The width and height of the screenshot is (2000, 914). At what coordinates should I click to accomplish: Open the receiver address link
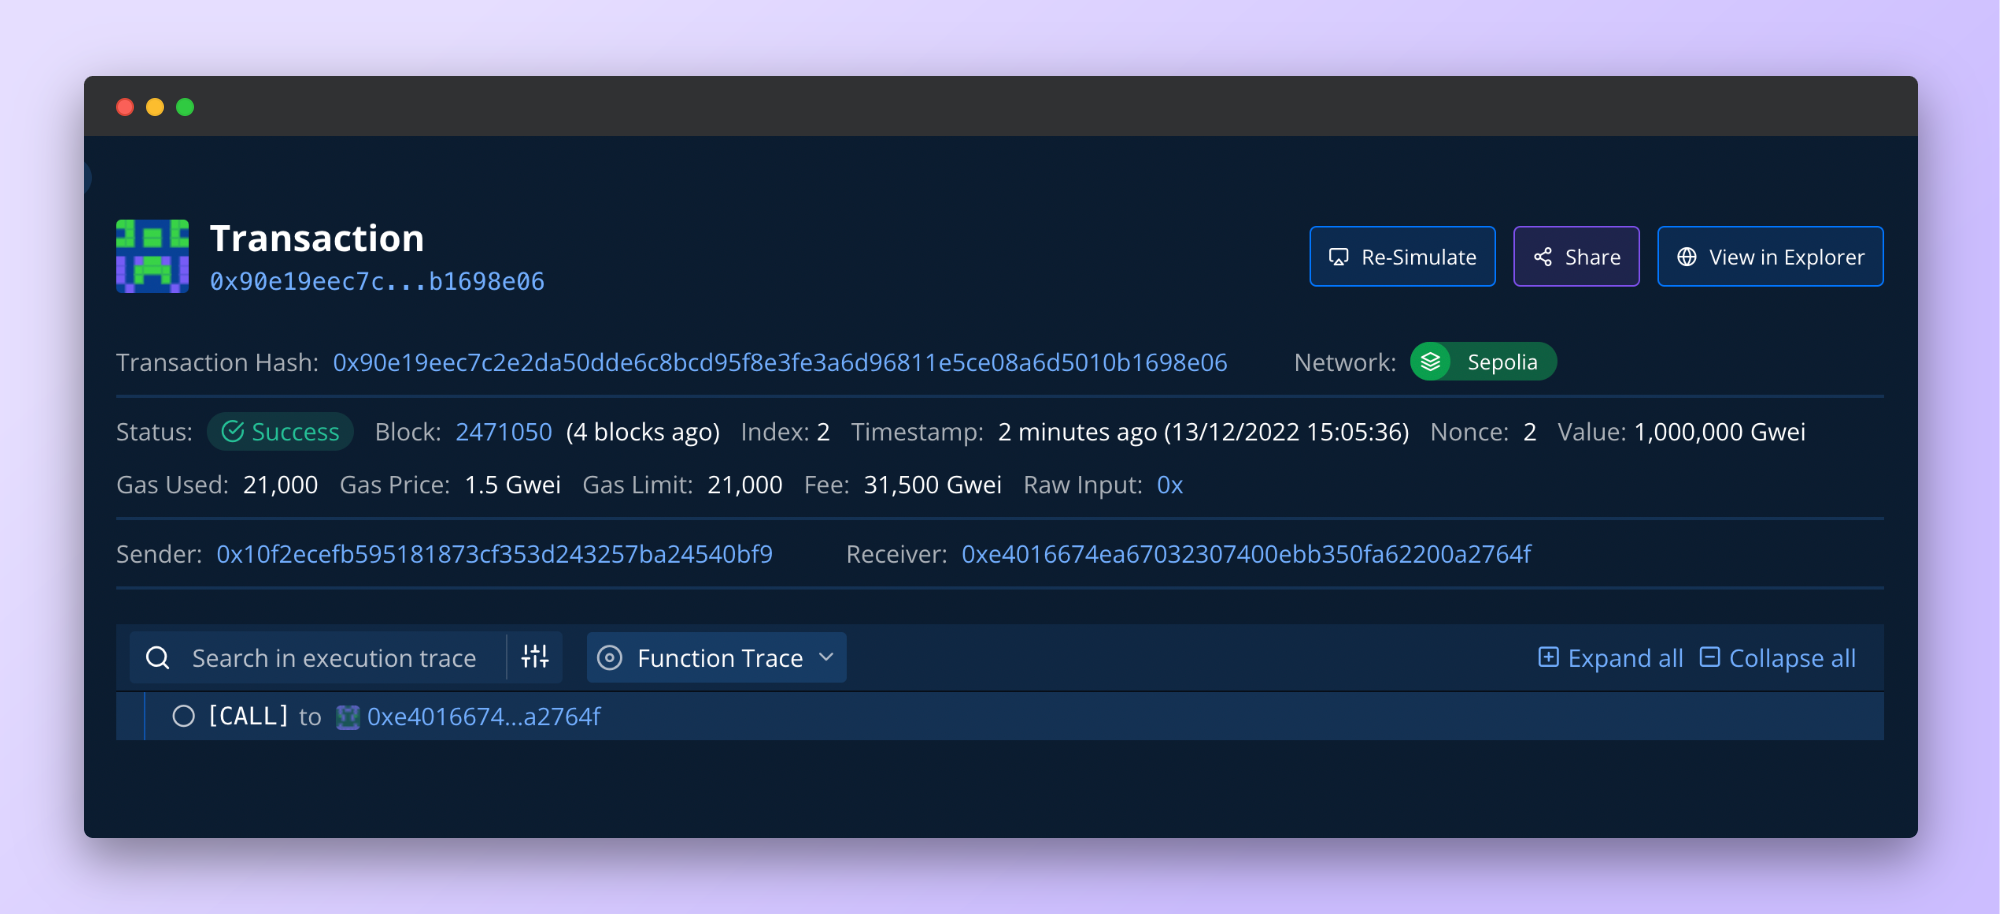1246,554
